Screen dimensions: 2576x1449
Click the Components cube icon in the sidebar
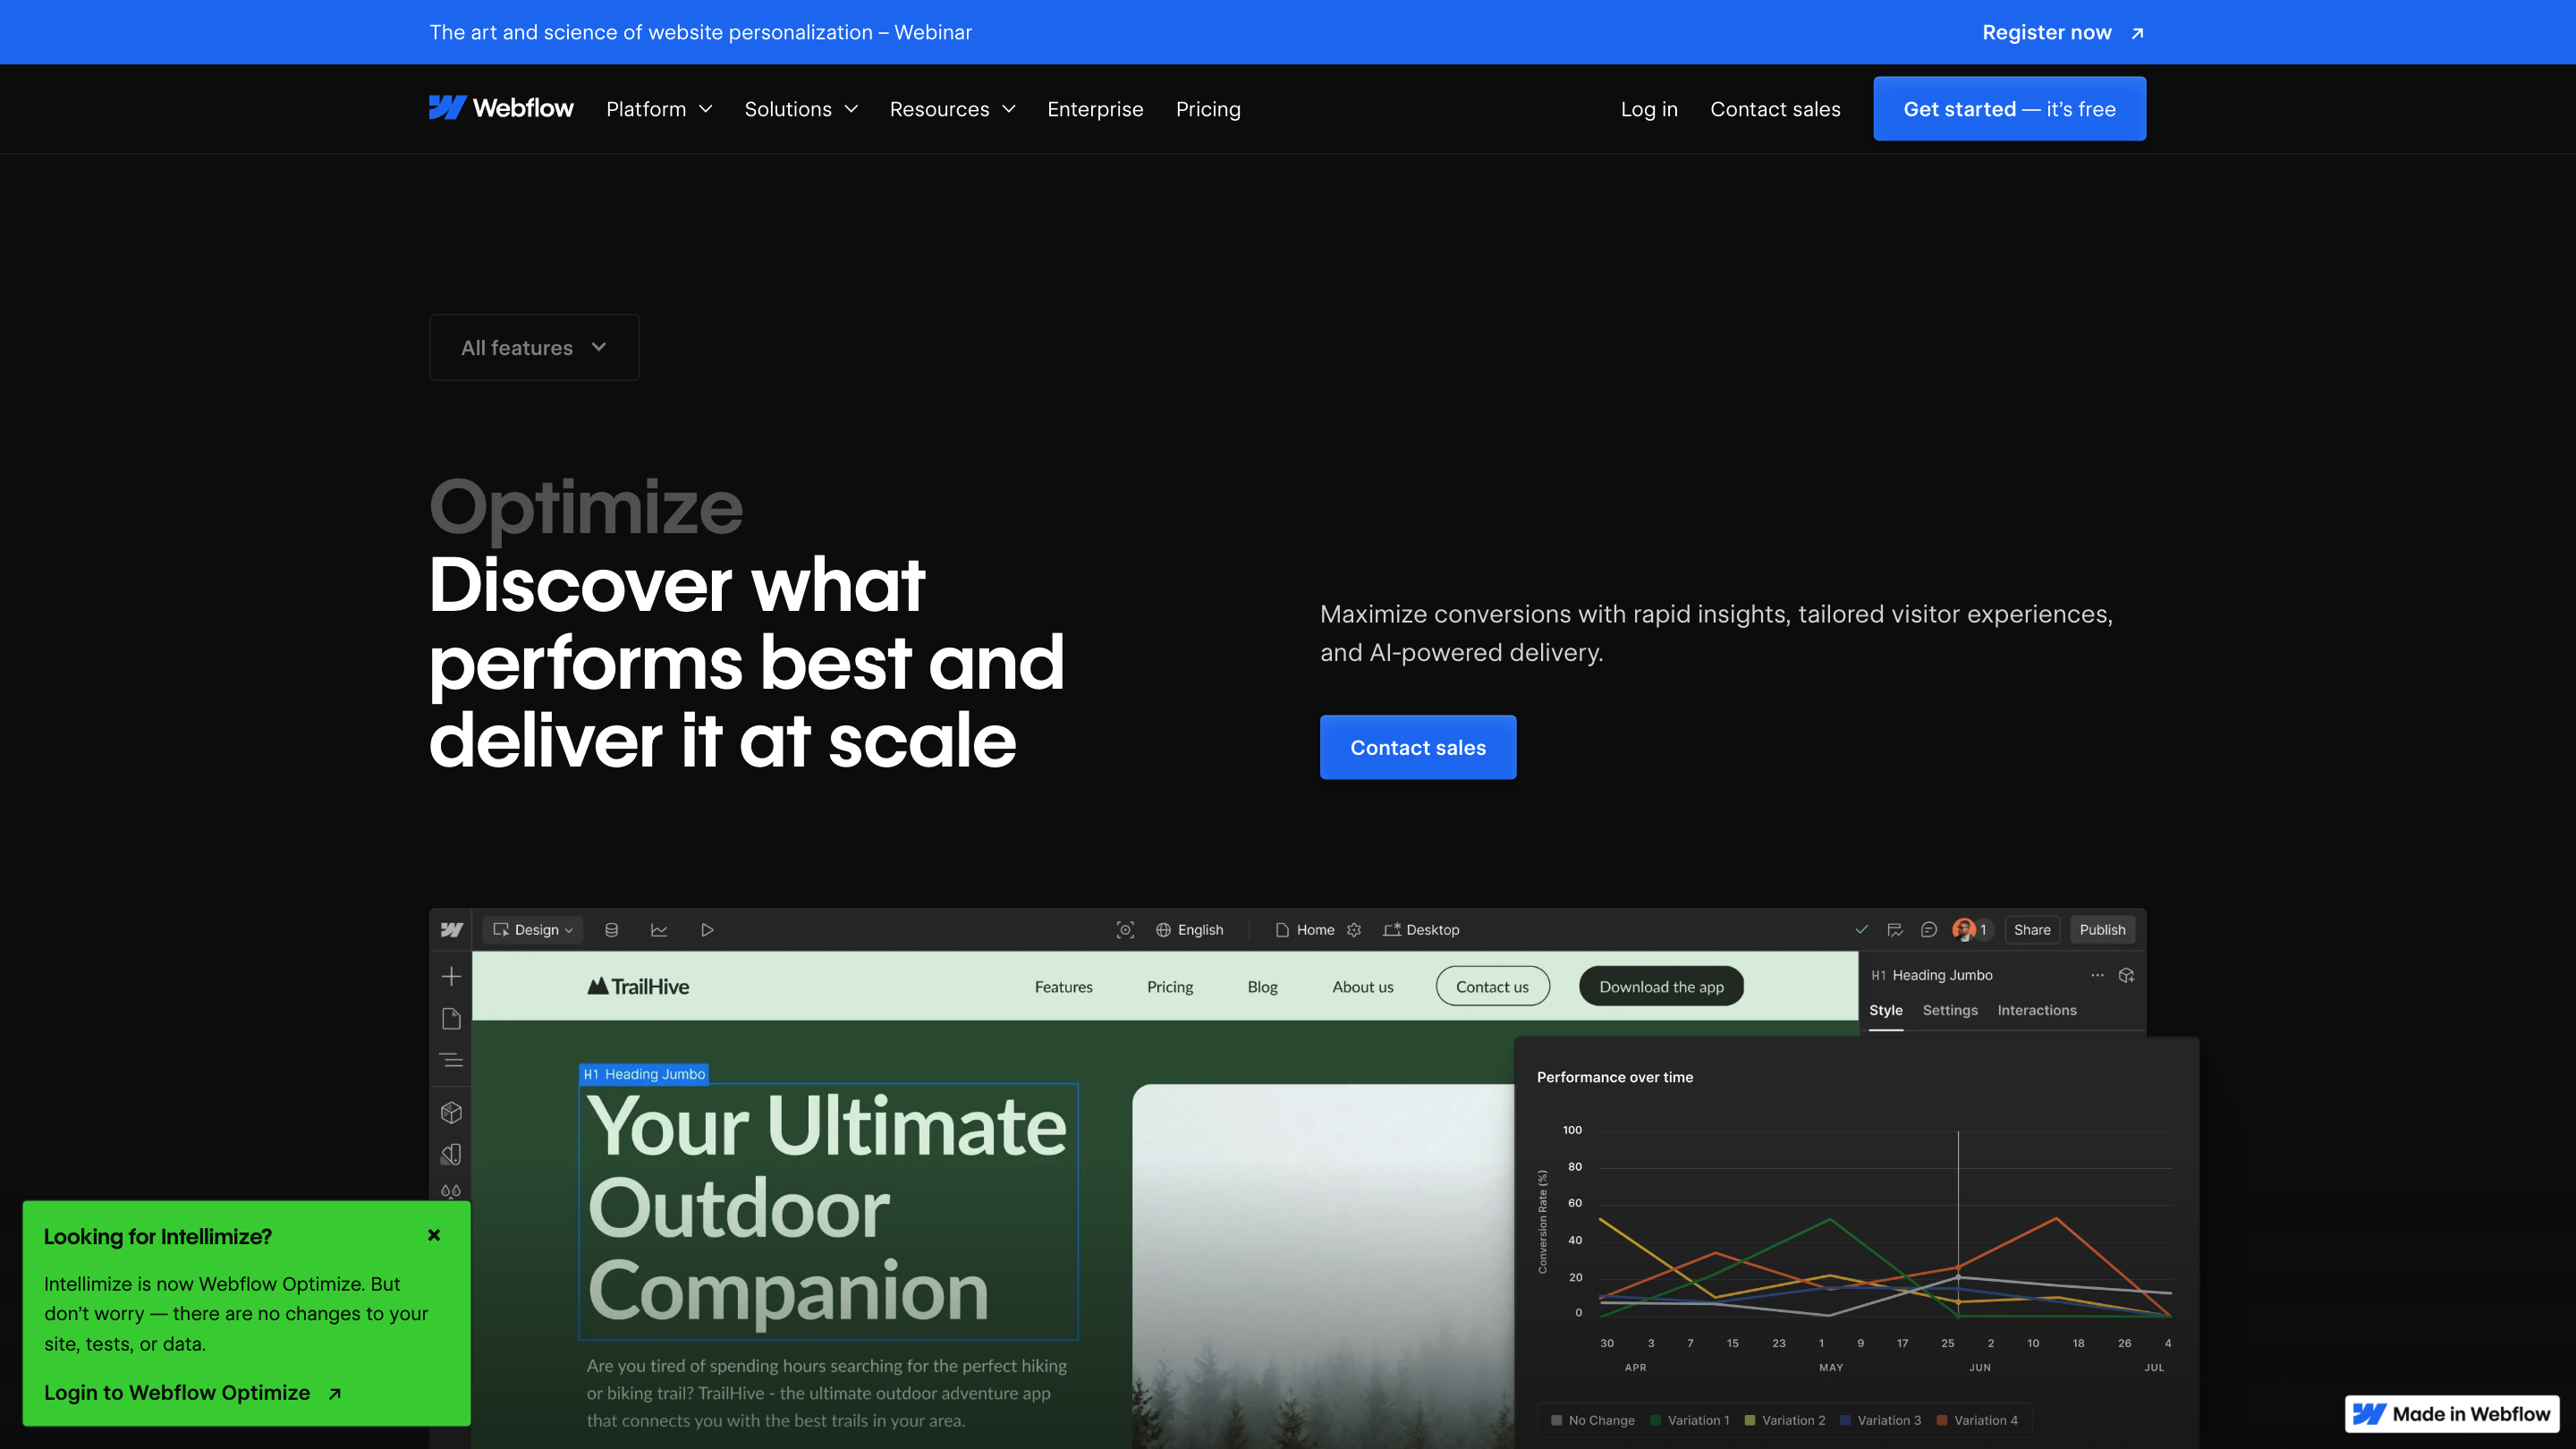(x=451, y=1112)
